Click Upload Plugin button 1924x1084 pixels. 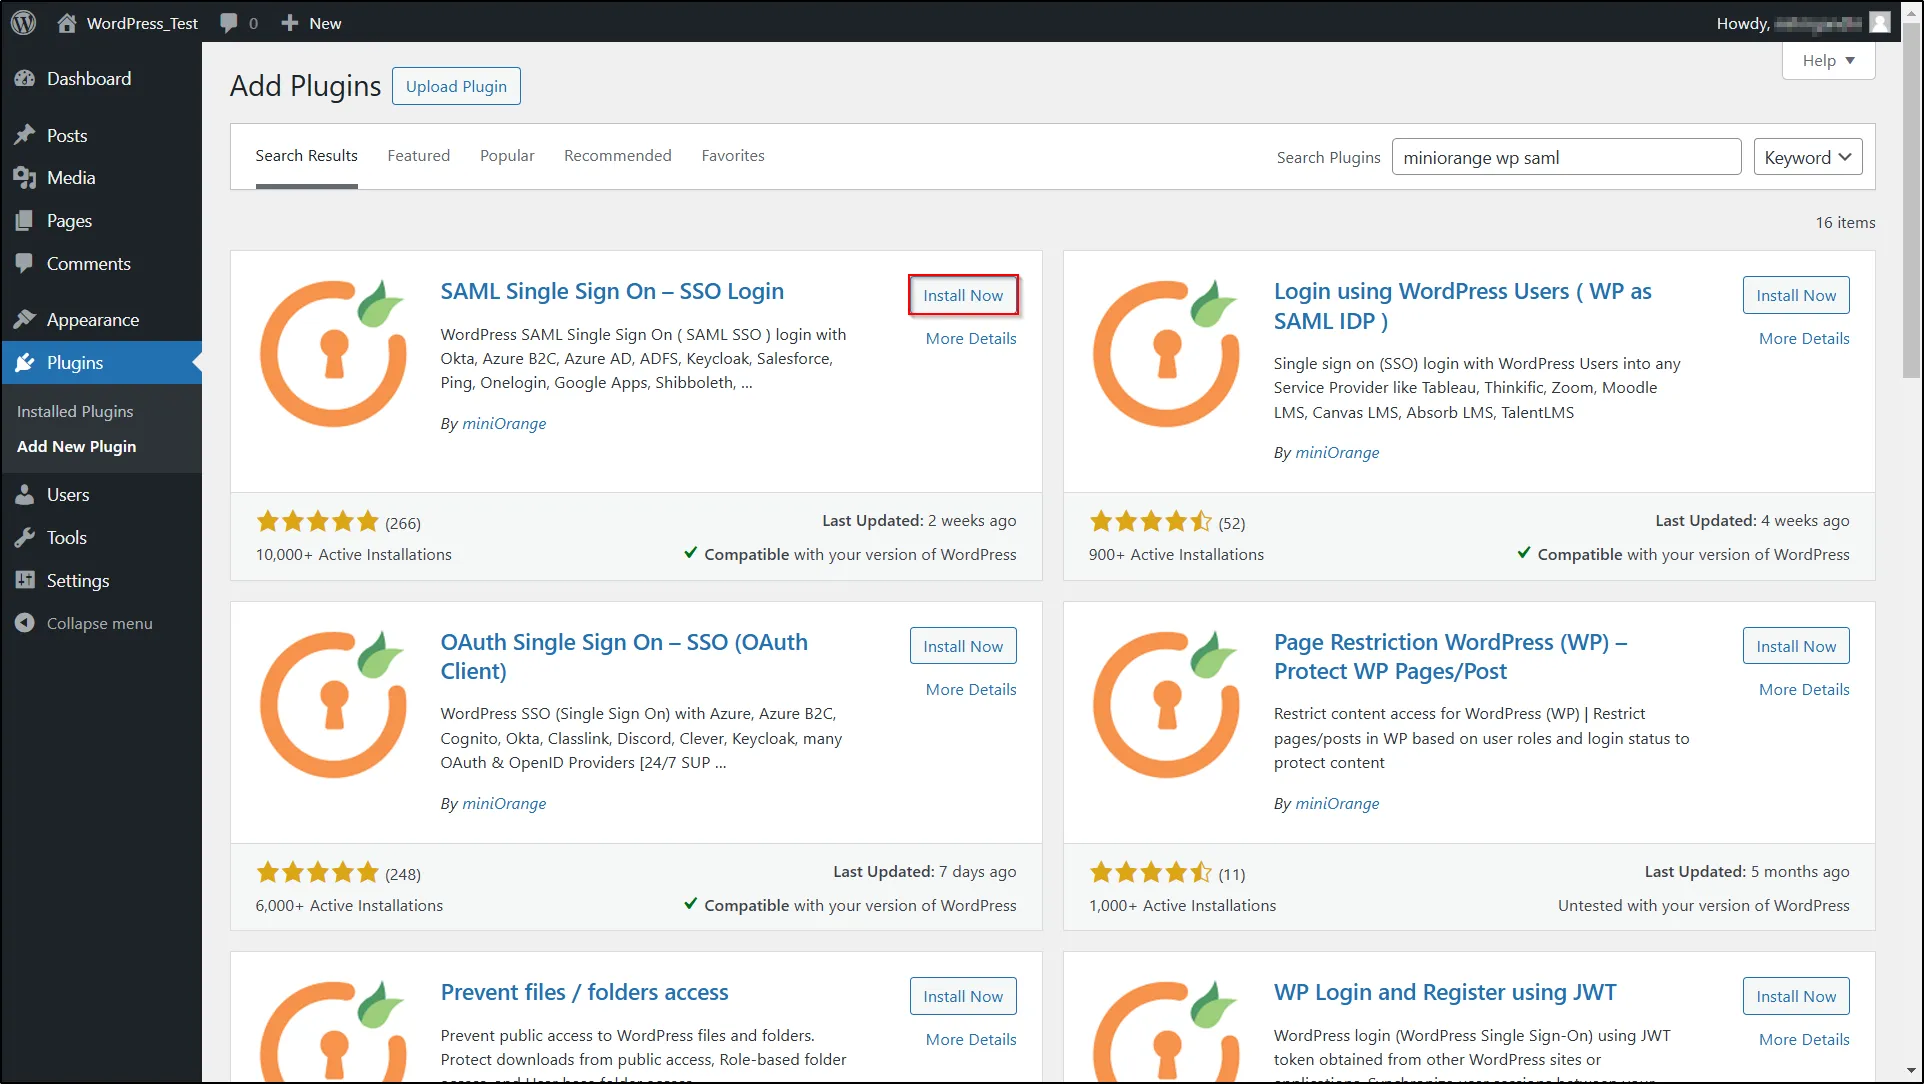pyautogui.click(x=456, y=86)
